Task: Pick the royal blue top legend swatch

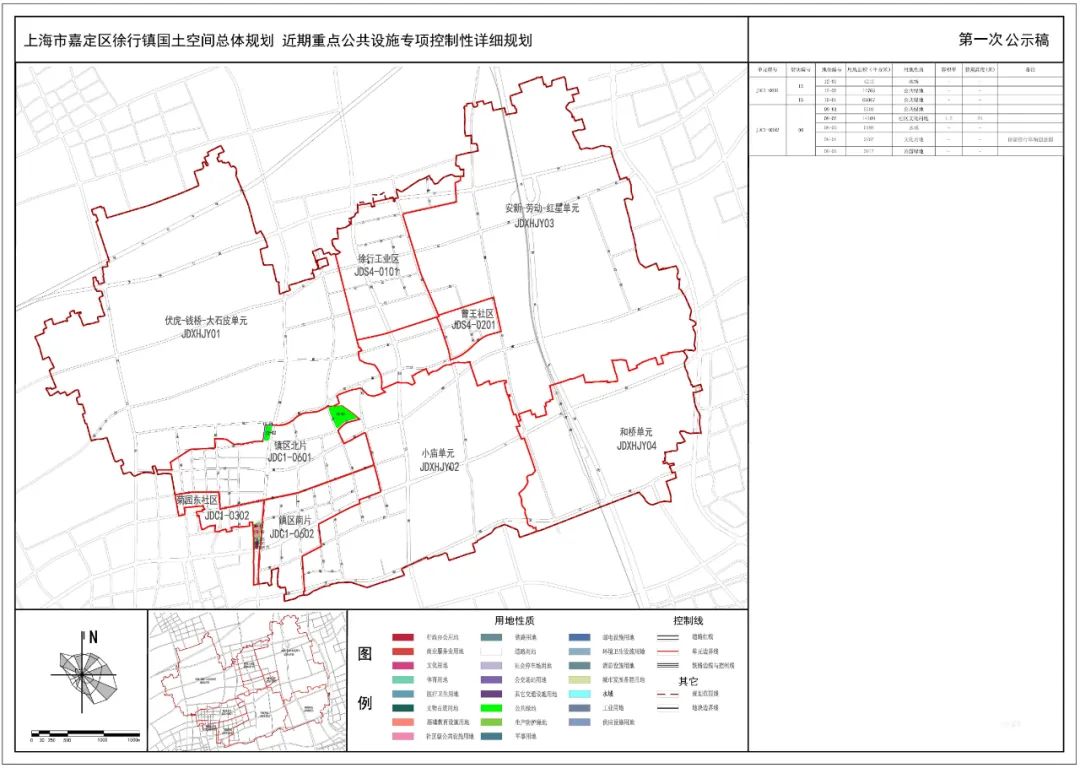Action: [x=579, y=638]
